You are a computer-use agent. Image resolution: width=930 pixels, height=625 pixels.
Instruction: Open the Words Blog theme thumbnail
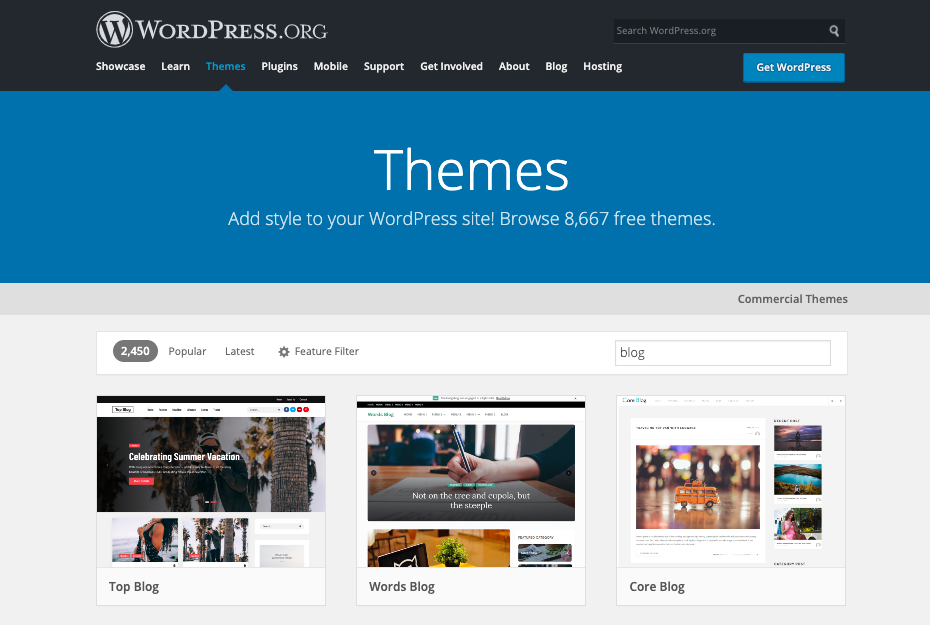470,481
